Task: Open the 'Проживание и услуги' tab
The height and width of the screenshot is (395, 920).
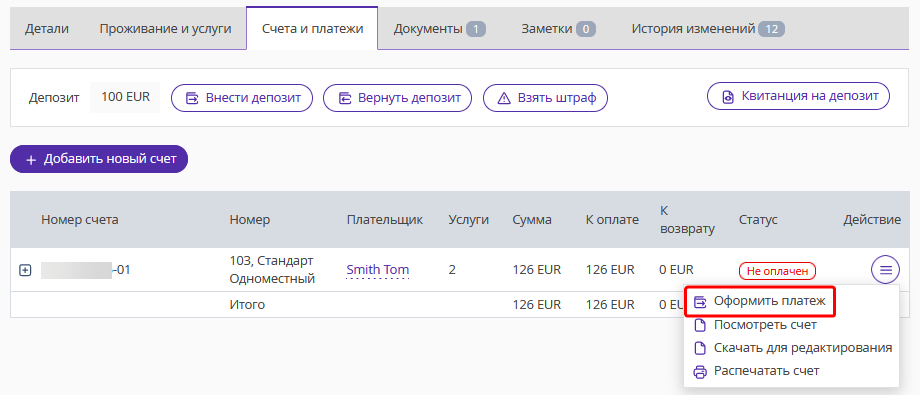Action: (165, 29)
